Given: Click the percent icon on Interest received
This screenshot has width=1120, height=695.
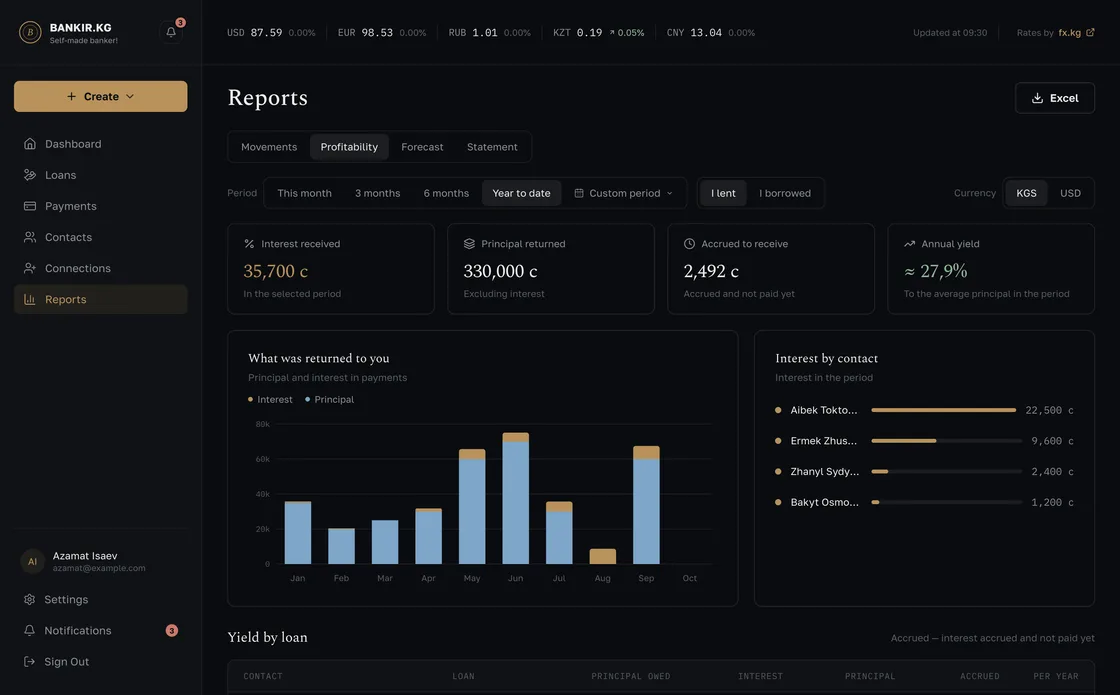Looking at the screenshot, I should 249,244.
